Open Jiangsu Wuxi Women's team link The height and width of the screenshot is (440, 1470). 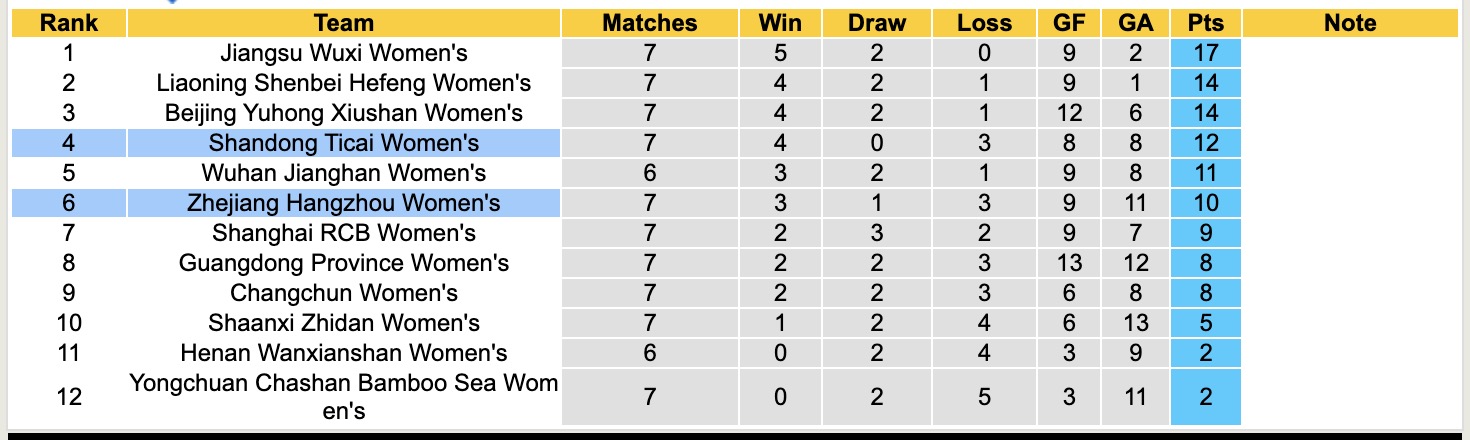pyautogui.click(x=344, y=53)
